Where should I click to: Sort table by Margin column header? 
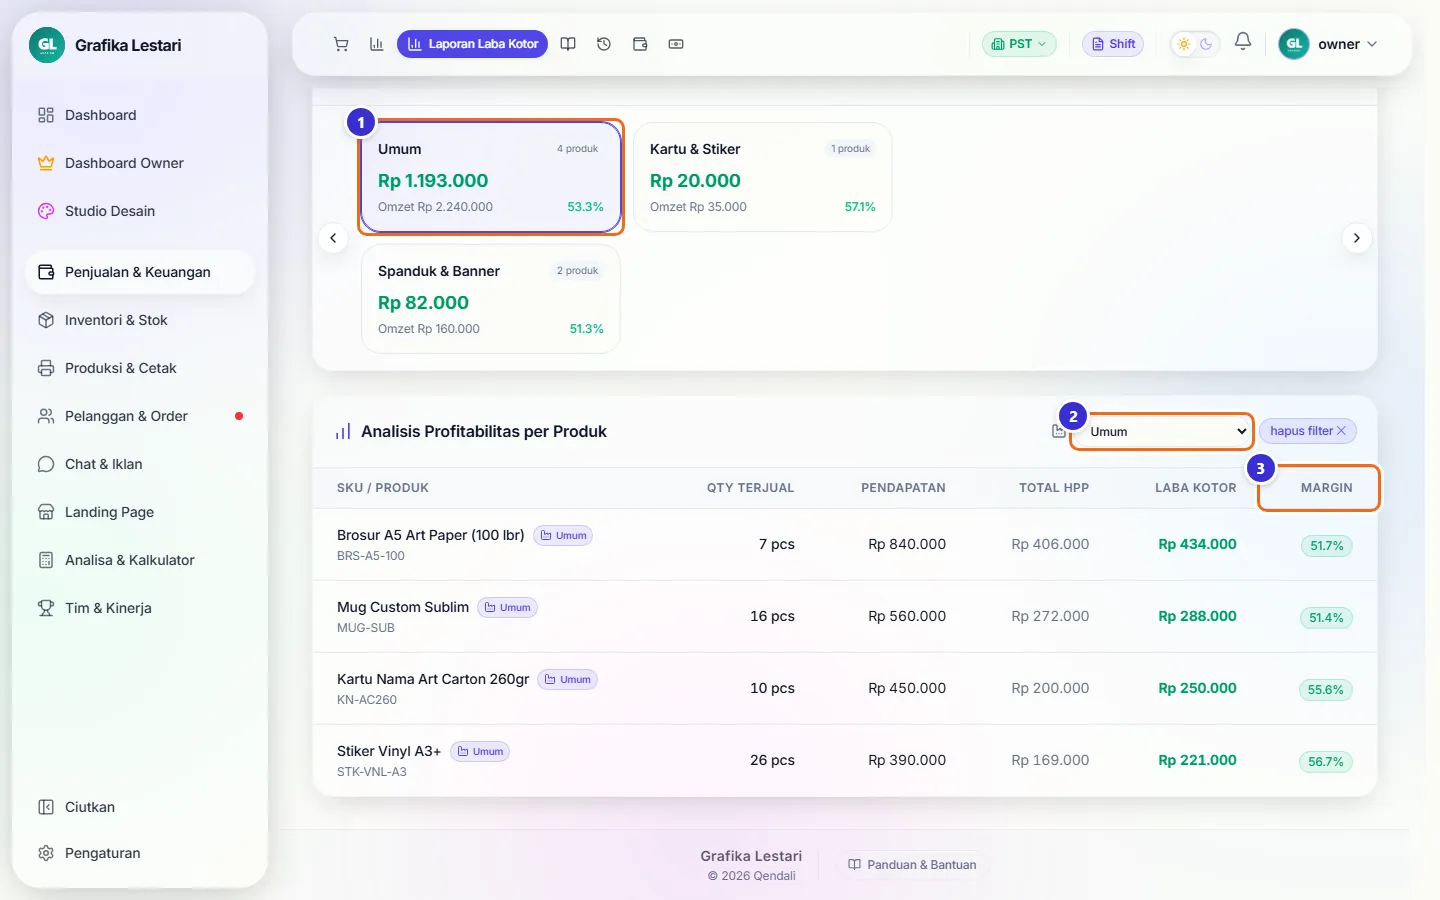tap(1326, 488)
